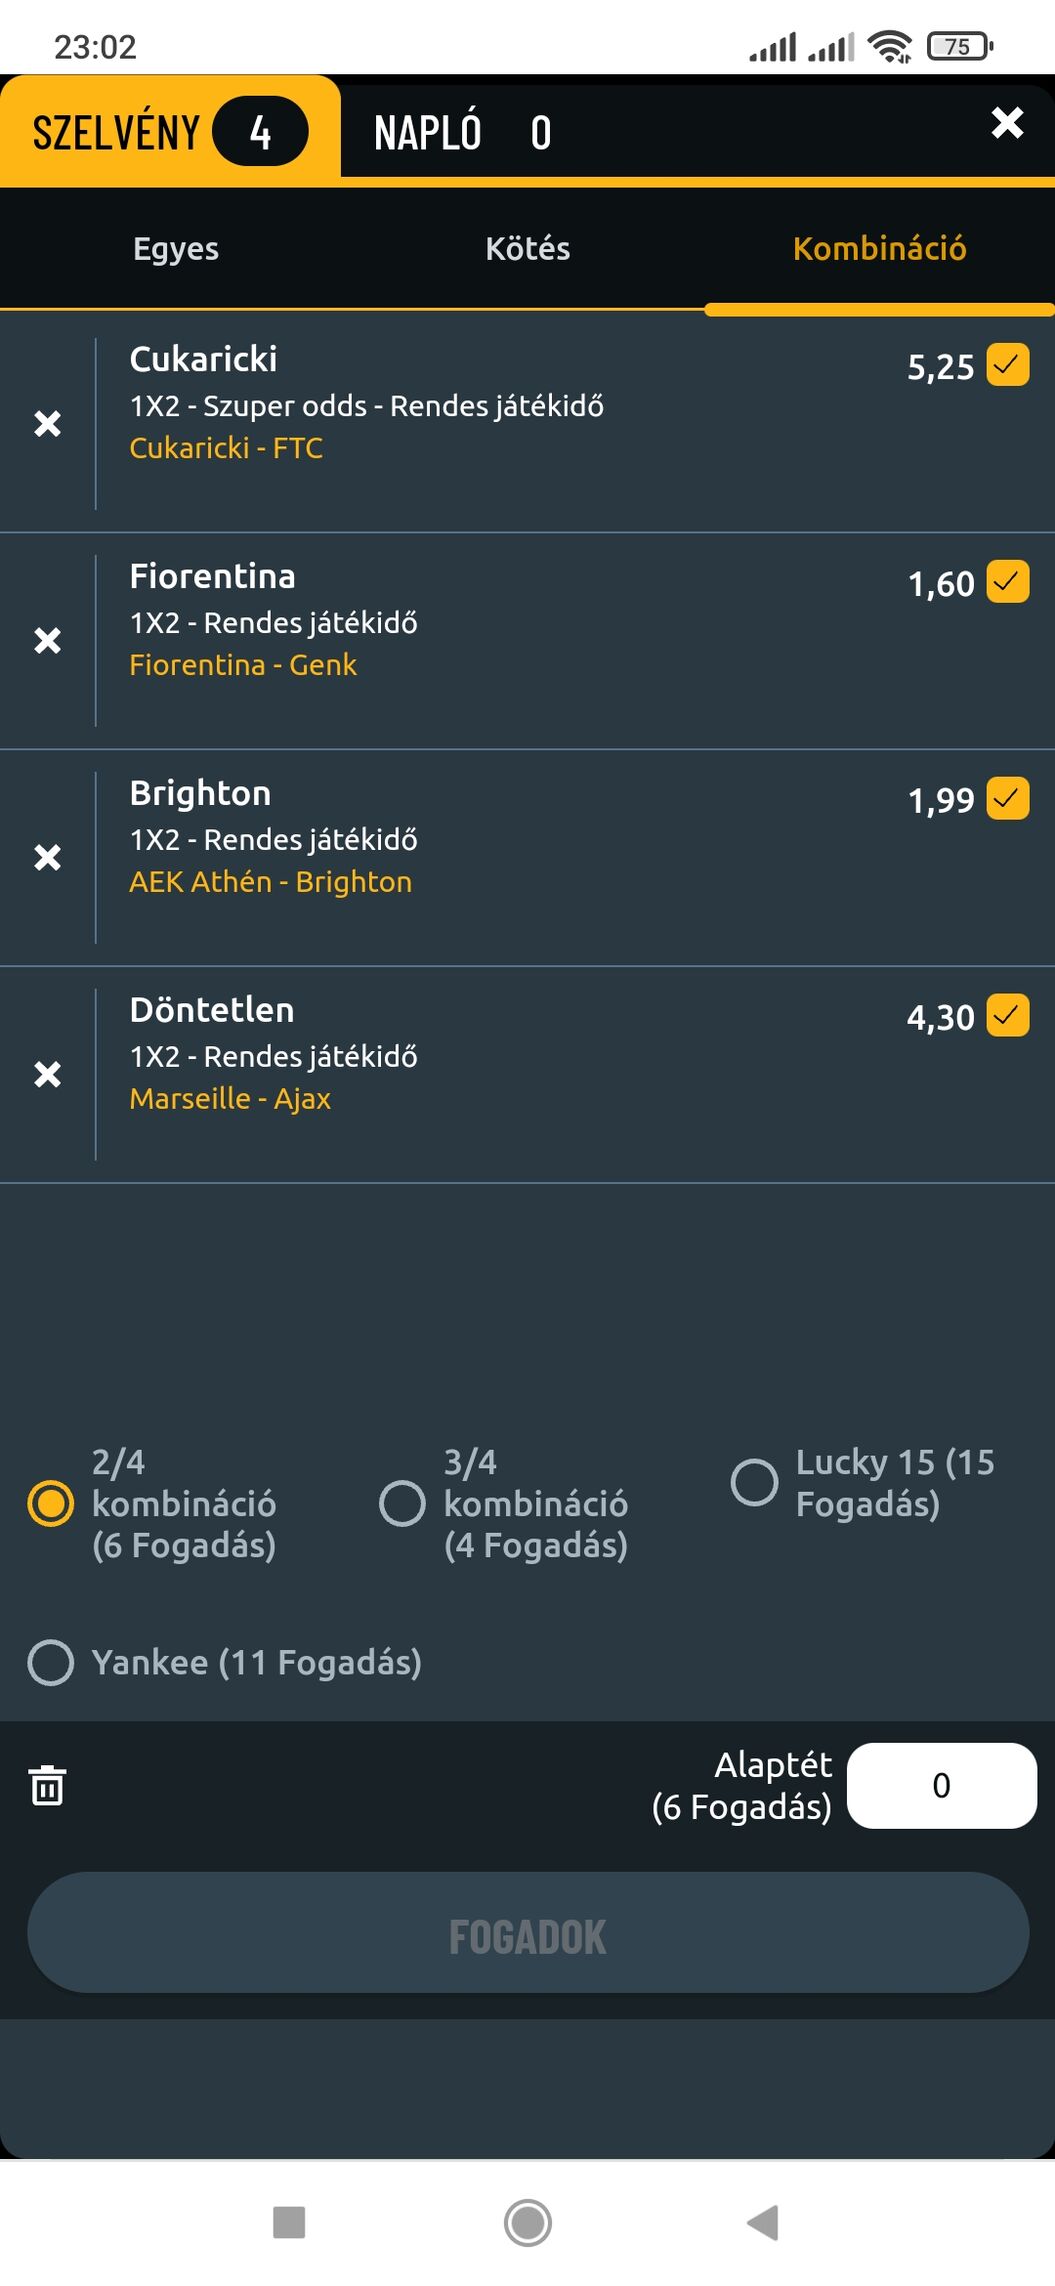The height and width of the screenshot is (2286, 1055).
Task: Uncheck the Cukaricki 5,25 odds checkbox
Action: click(x=1007, y=365)
